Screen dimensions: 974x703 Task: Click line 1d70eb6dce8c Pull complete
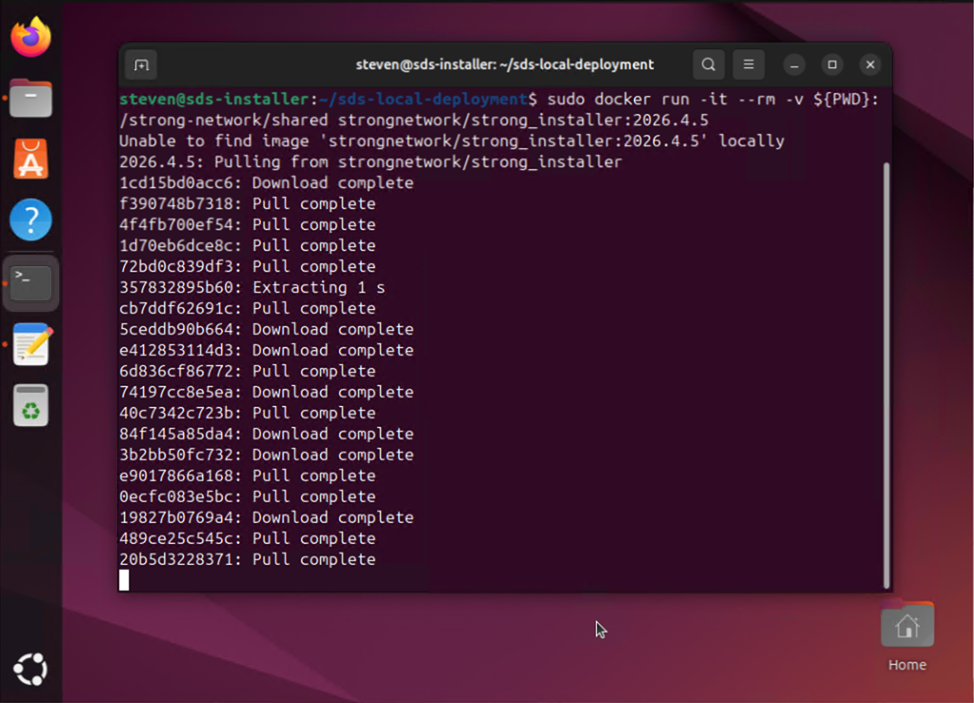(247, 246)
